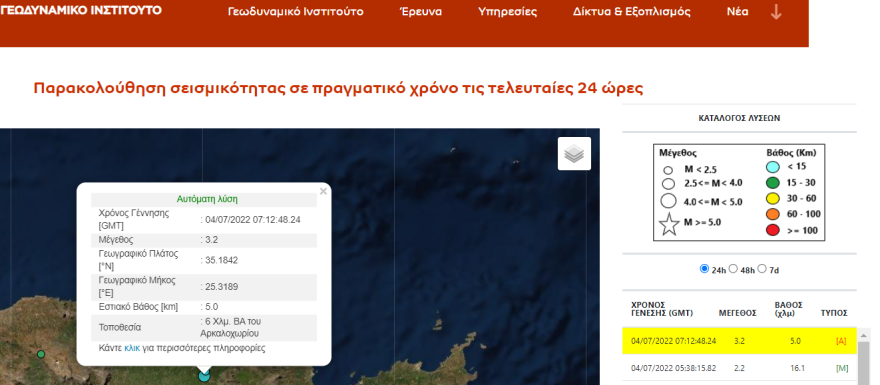This screenshot has height=385, width=880.
Task: Click the ΧΡΟΝΟΣ ΓΕΝΕΣΗΣ (GMT) column header
Action: click(x=662, y=309)
